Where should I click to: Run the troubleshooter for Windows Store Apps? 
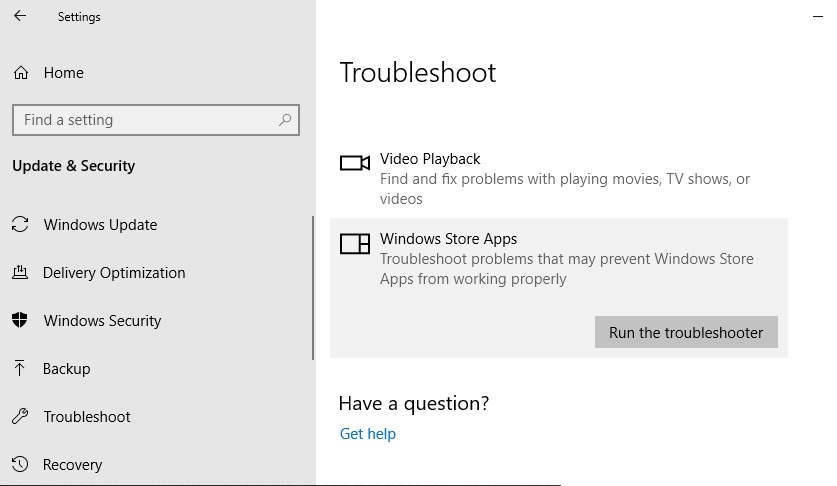pyautogui.click(x=686, y=332)
